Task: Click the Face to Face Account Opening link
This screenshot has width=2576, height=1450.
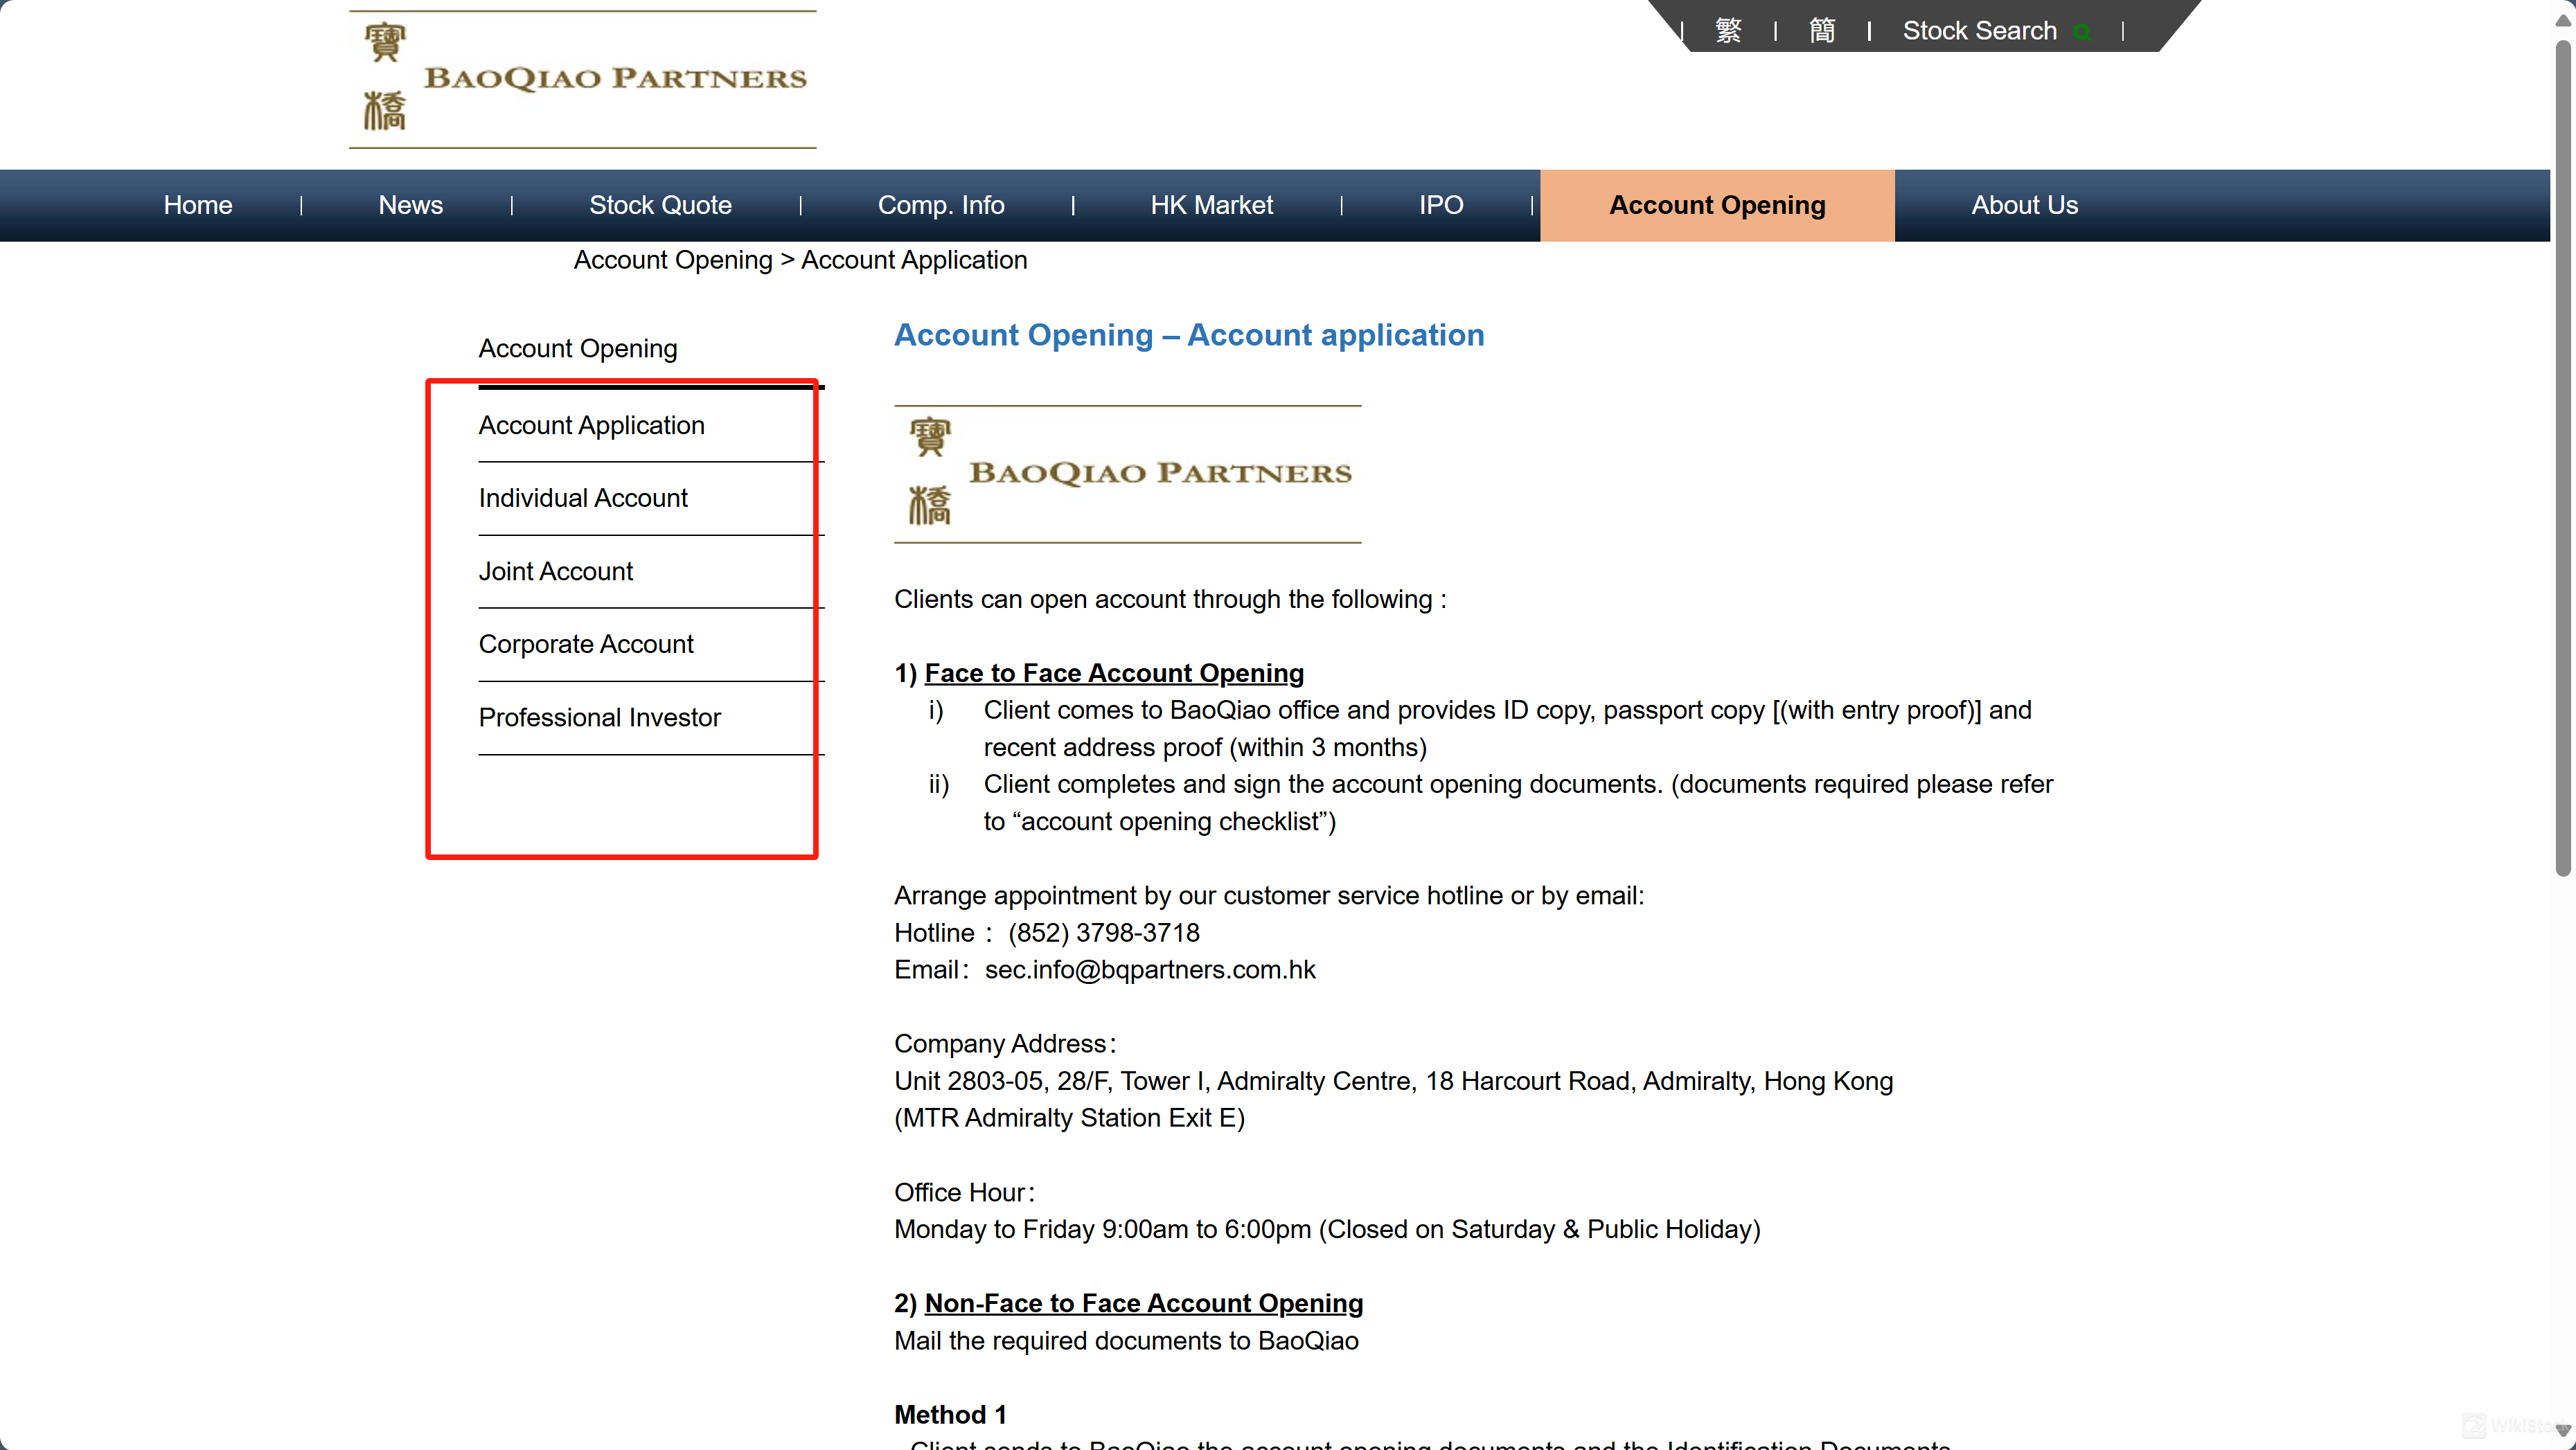Action: click(x=1114, y=672)
